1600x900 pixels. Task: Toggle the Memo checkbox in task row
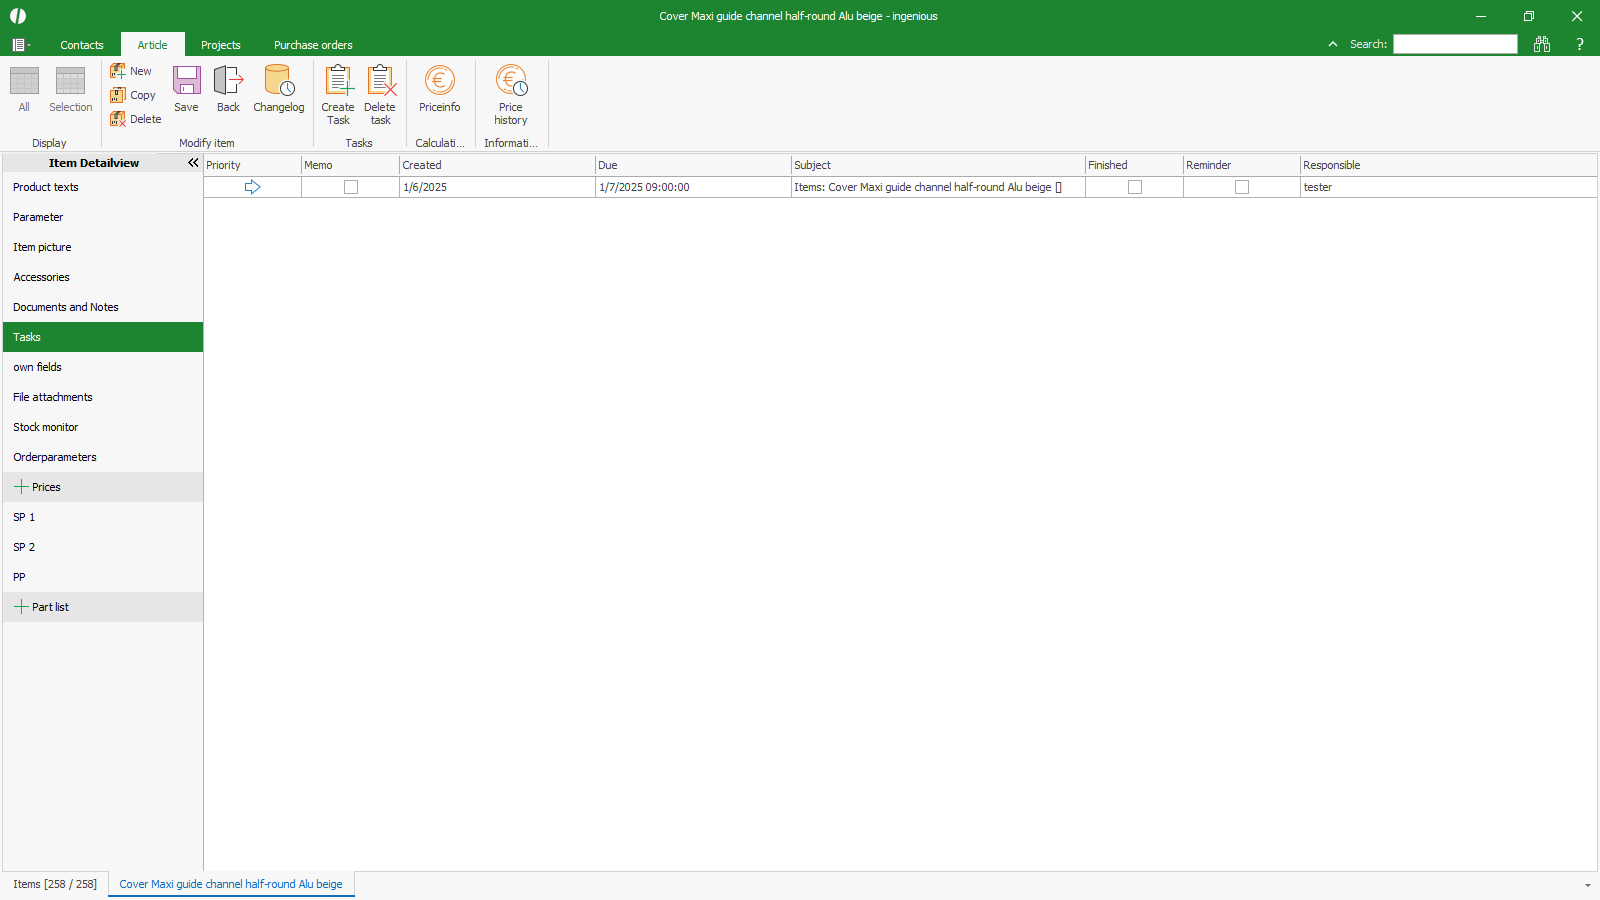[351, 187]
